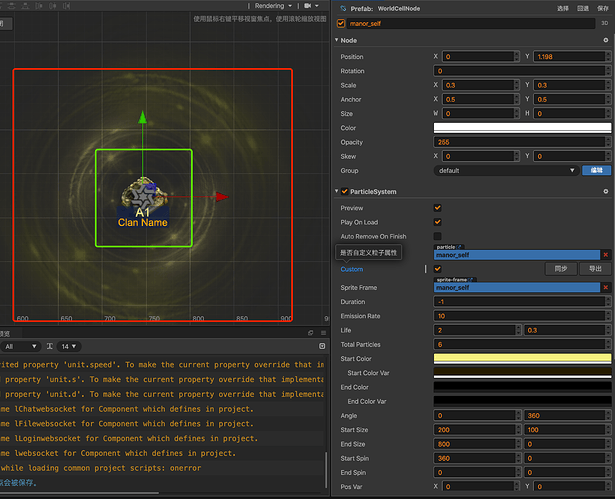Toggle the Preview checkbox
The image size is (615, 499).
tap(437, 207)
